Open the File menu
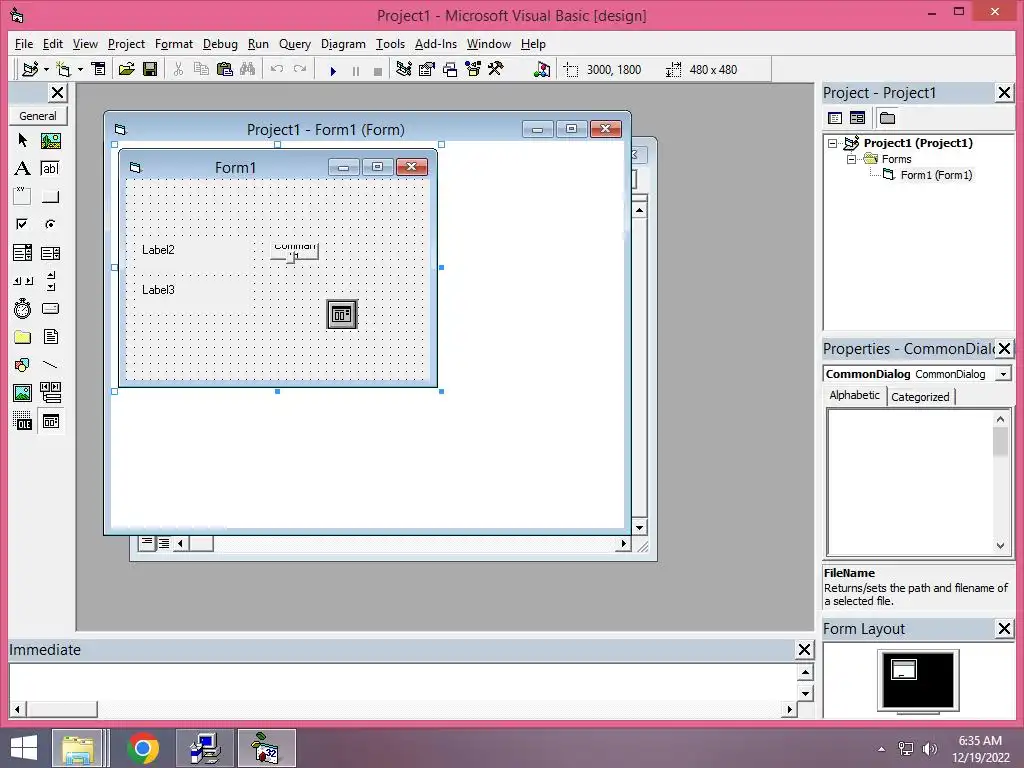 pyautogui.click(x=24, y=44)
